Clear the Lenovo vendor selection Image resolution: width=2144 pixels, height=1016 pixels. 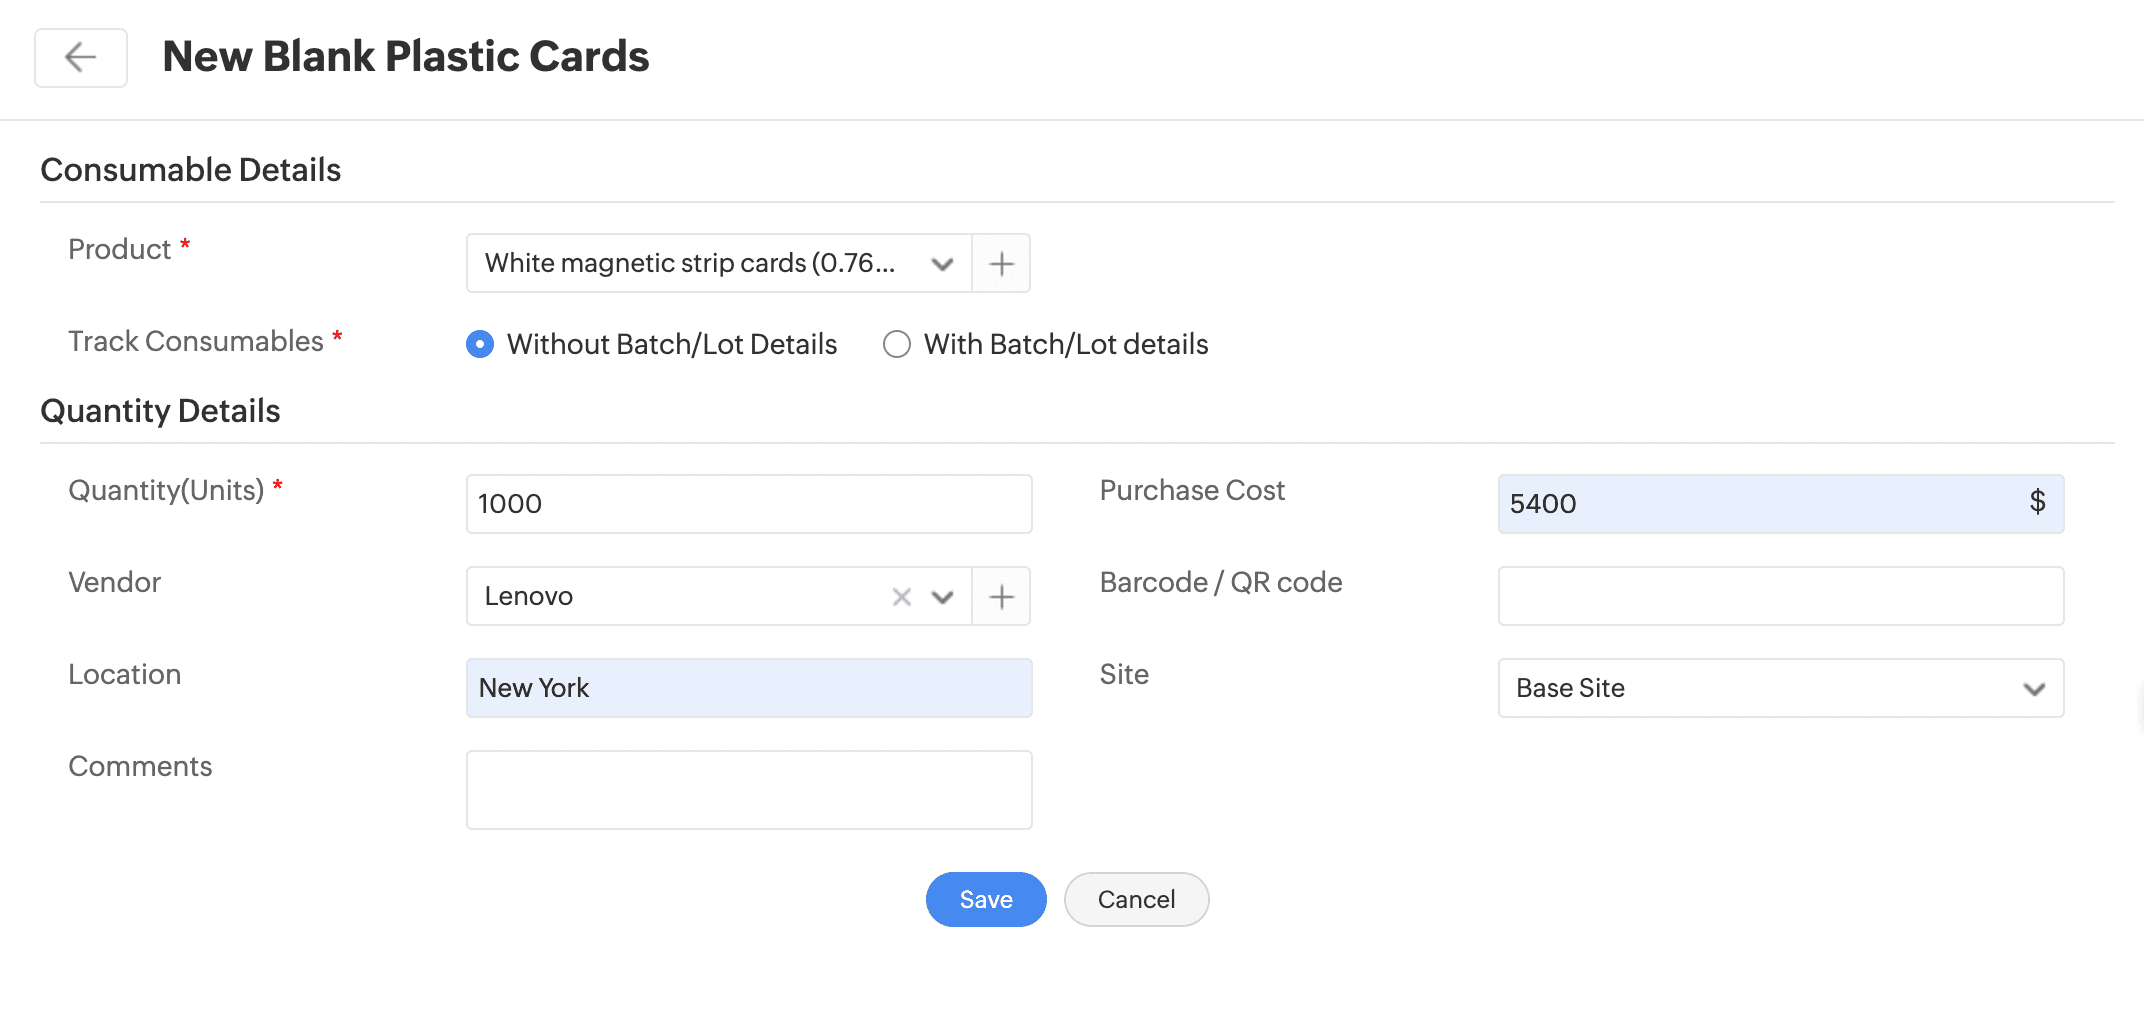(901, 597)
